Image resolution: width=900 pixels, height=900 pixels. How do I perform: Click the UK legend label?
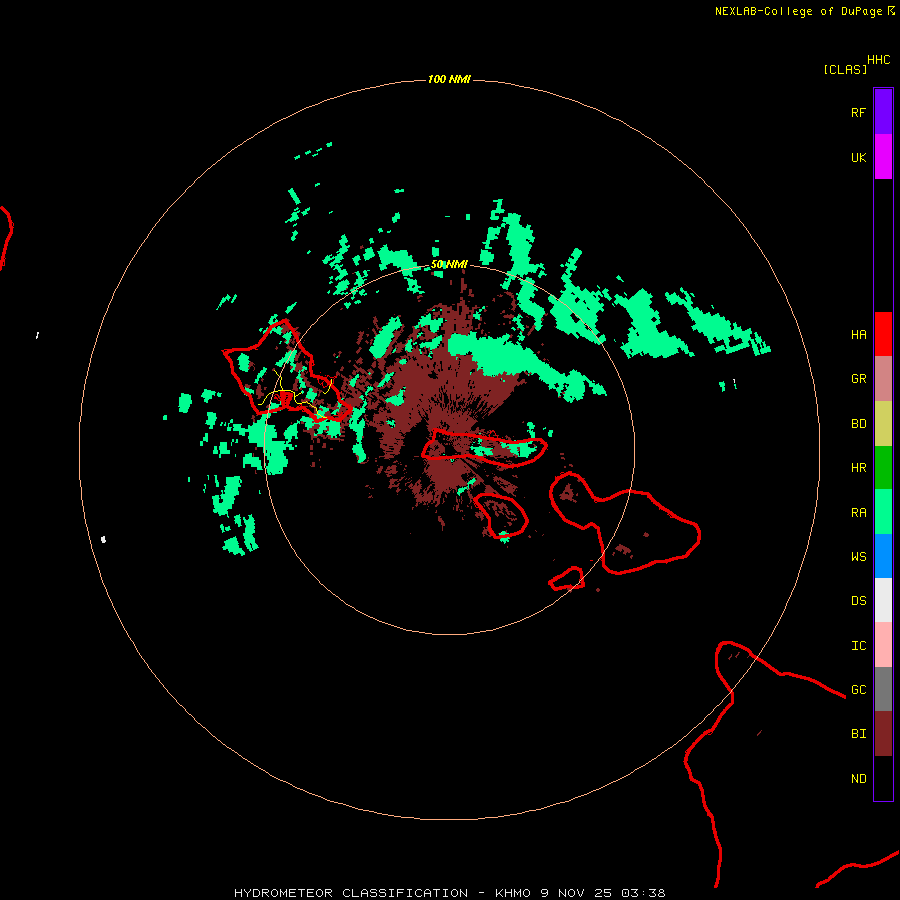[x=858, y=157]
